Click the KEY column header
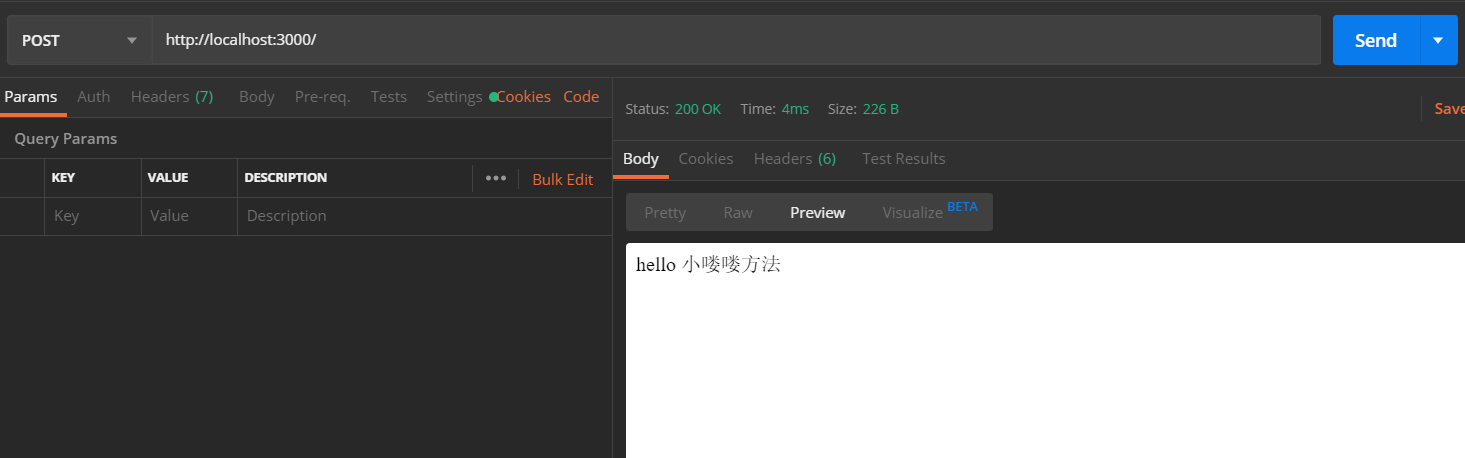Image resolution: width=1465 pixels, height=458 pixels. 63,178
